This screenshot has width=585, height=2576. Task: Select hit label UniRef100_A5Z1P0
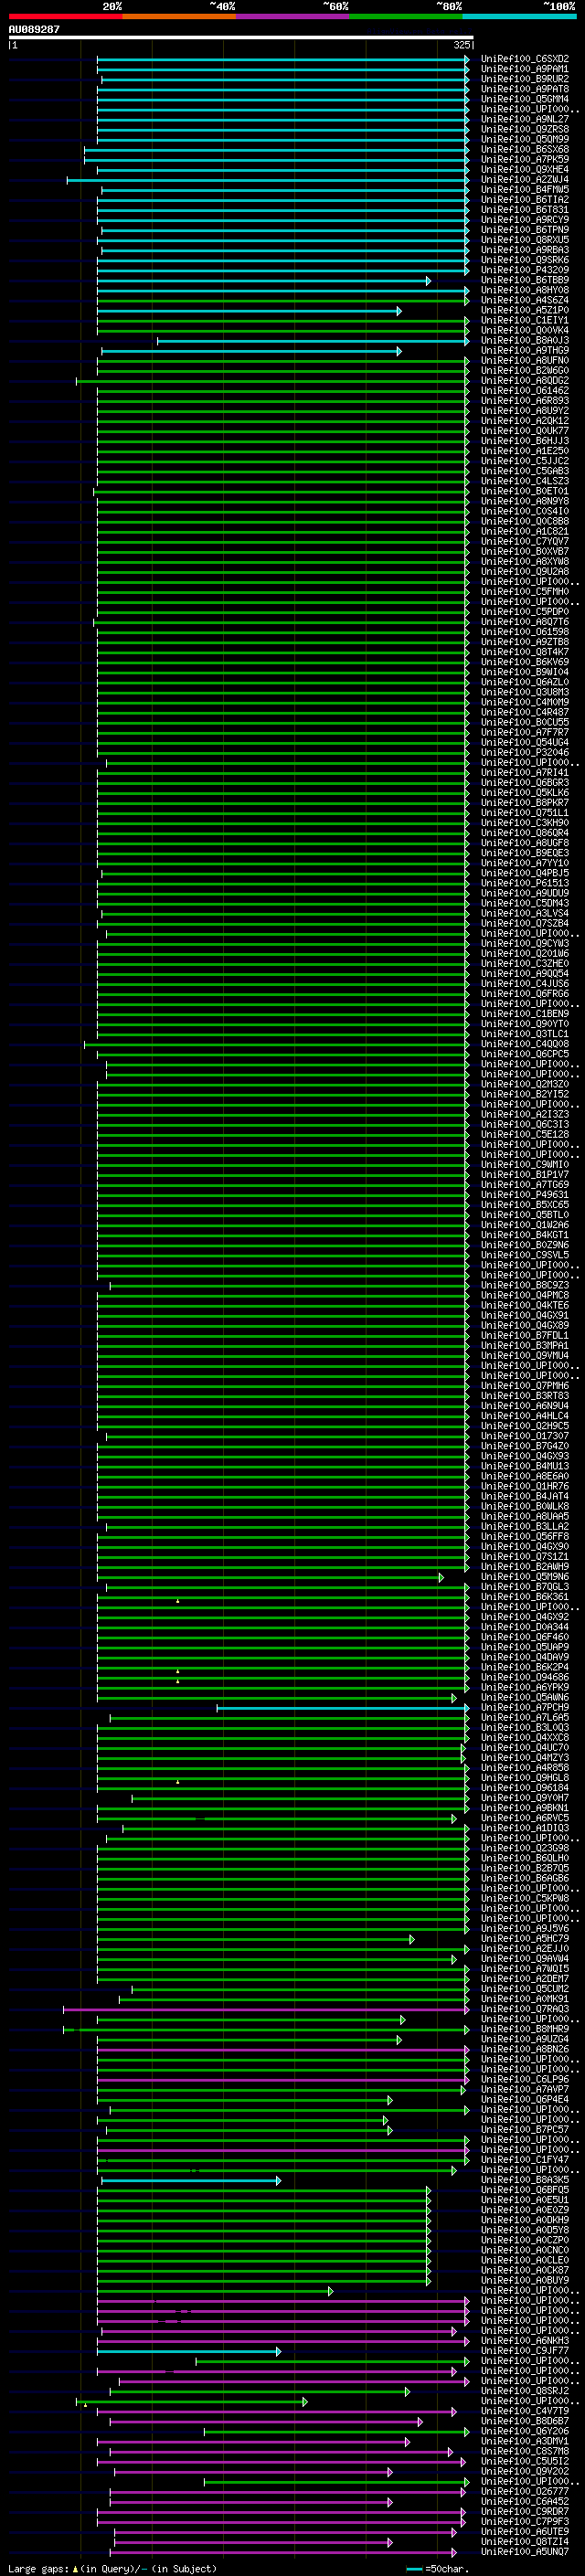524,310
